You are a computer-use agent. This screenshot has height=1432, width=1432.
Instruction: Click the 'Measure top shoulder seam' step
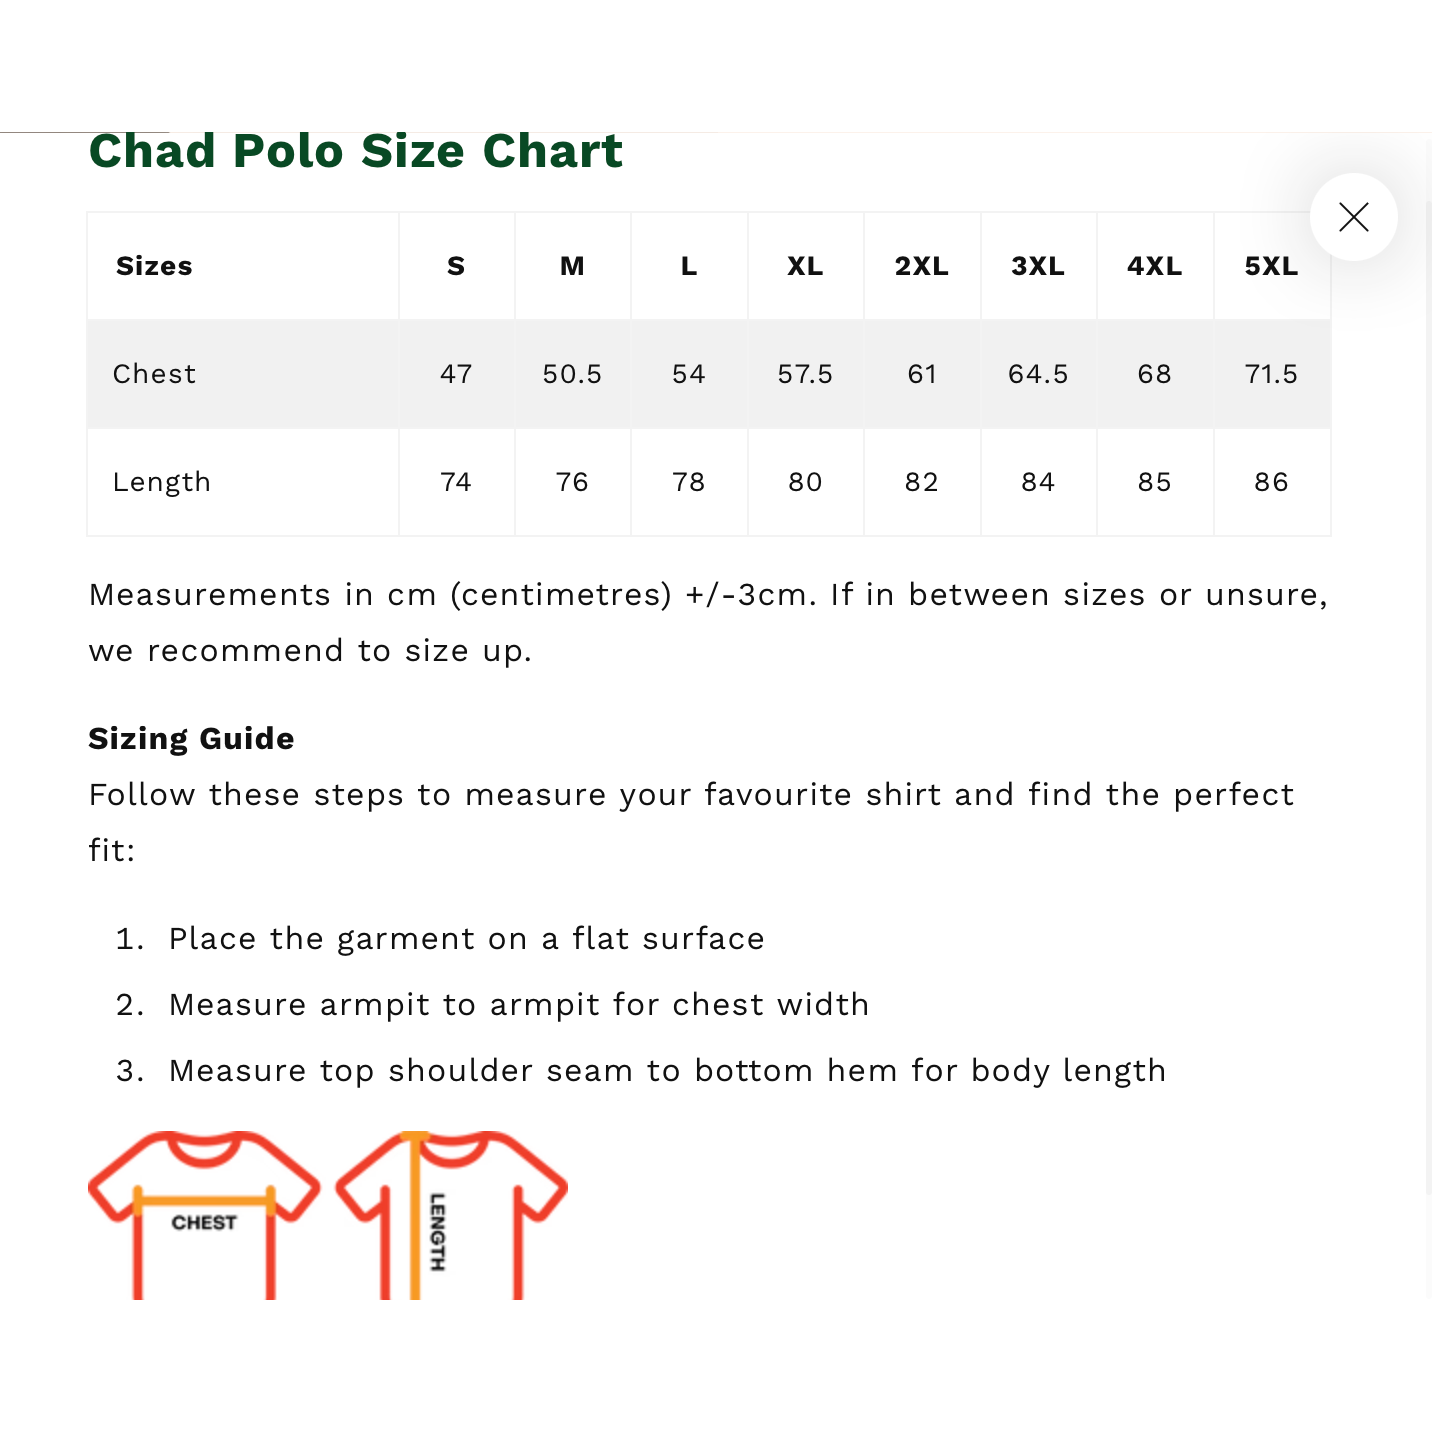[667, 1071]
